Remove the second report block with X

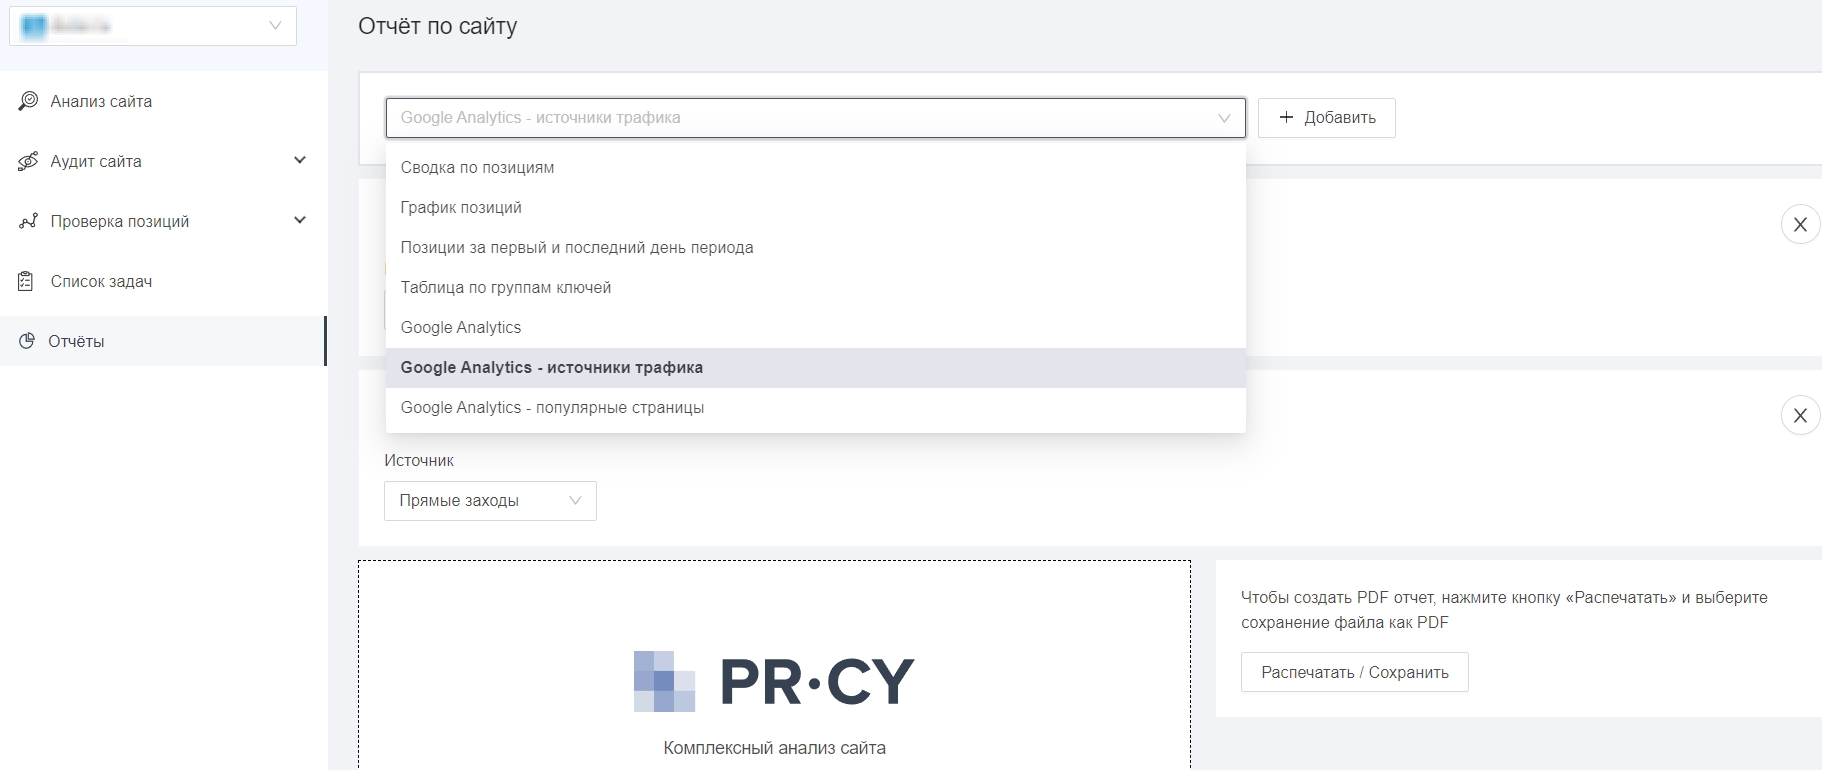coord(1799,416)
